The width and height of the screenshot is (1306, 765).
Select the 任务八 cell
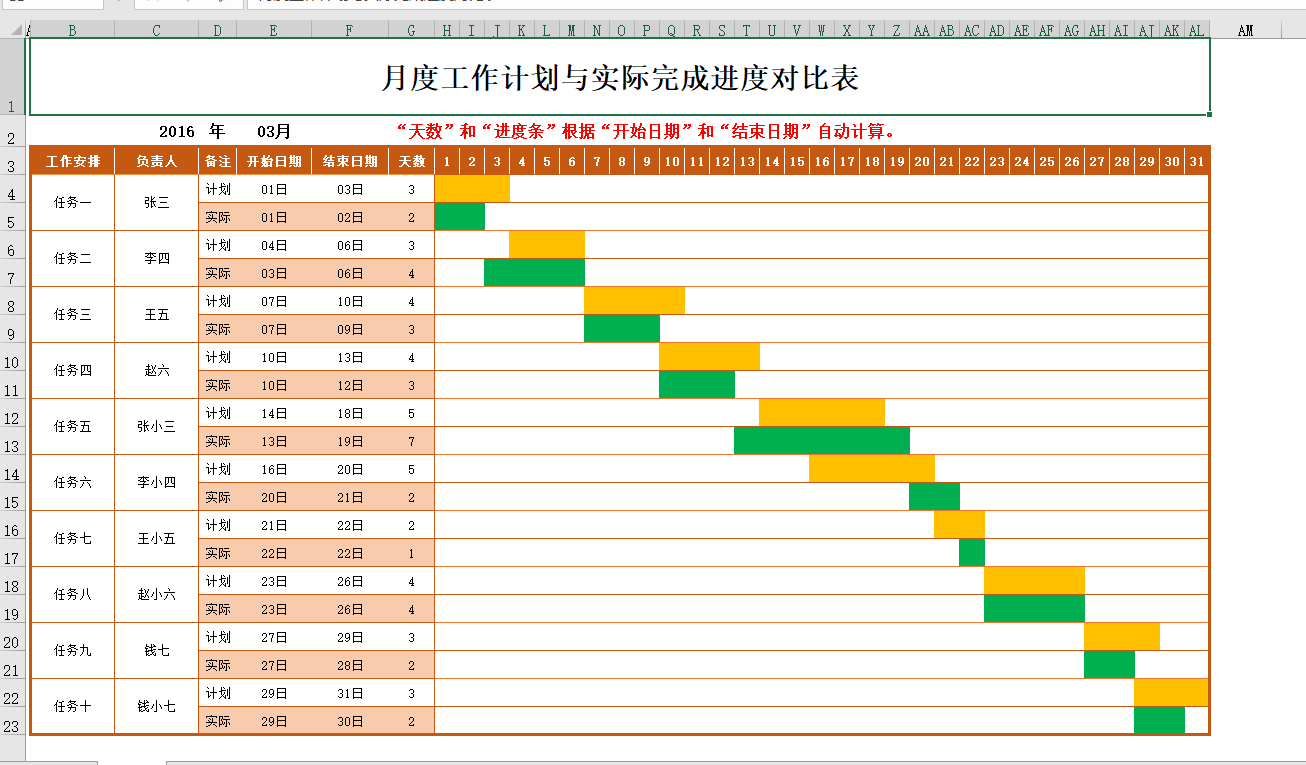click(73, 595)
